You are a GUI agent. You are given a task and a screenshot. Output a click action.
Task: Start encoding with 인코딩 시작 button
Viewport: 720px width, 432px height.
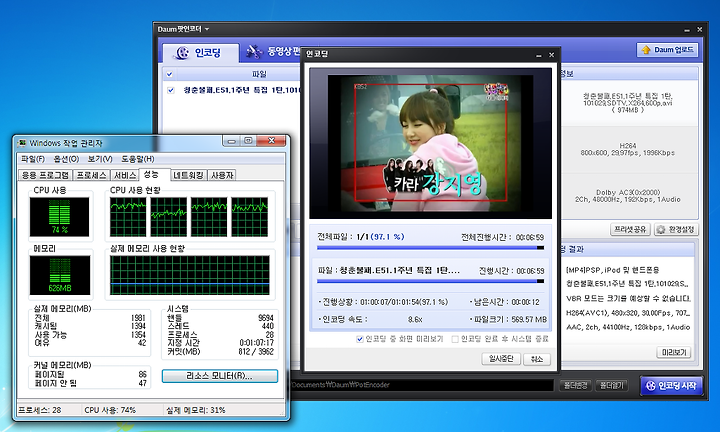pos(671,386)
